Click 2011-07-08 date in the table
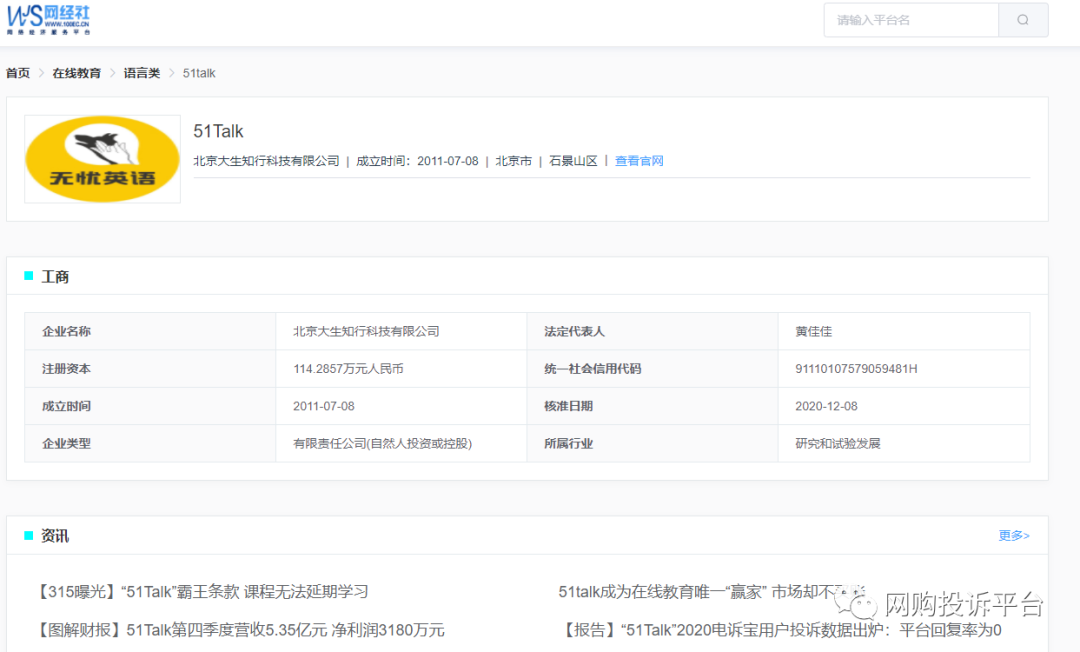The height and width of the screenshot is (652, 1080). pos(324,406)
